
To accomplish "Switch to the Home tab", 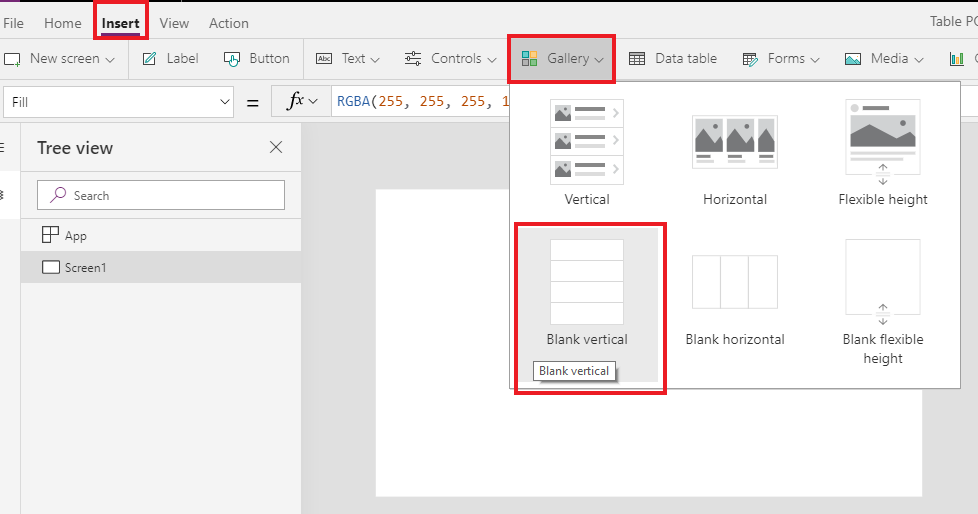I will tap(62, 23).
